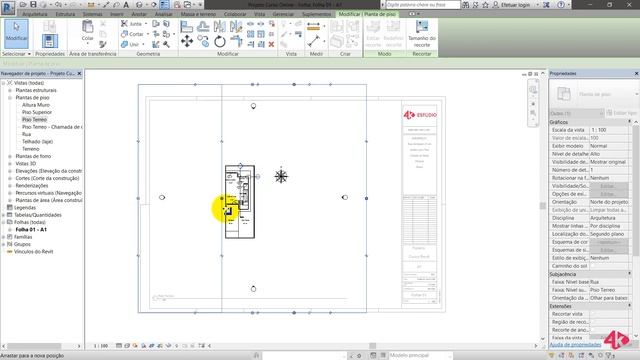Image resolution: width=640 pixels, height=360 pixels.
Task: Toggle the Recorte de anotação checkbox
Action: coord(593,330)
